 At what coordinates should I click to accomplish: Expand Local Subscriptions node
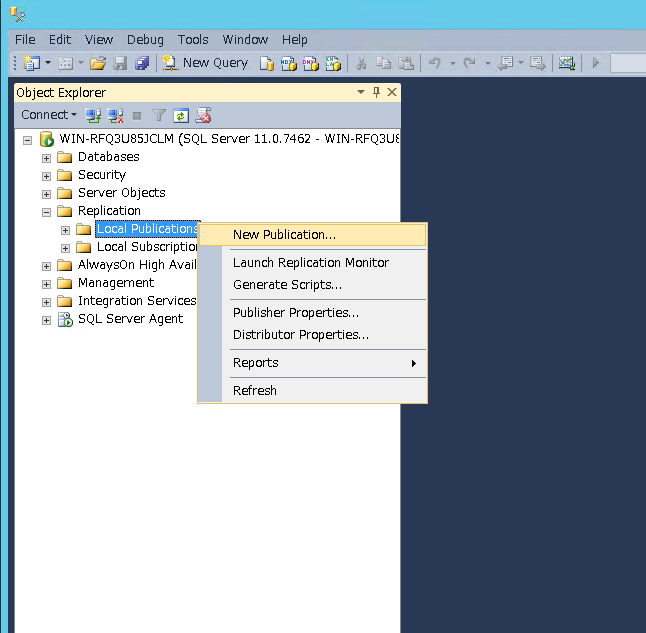(x=65, y=249)
